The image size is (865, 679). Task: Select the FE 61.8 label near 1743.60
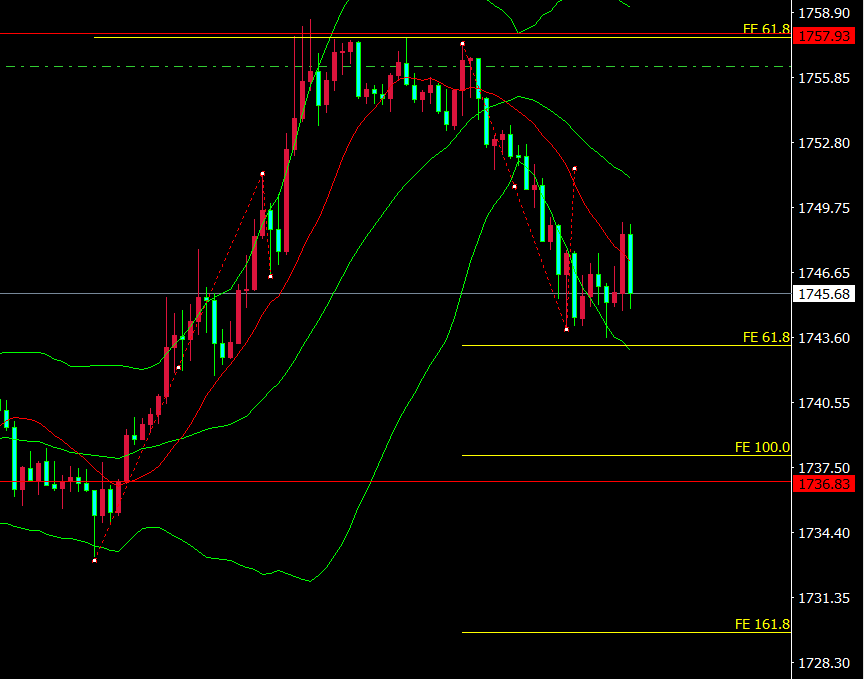point(766,338)
